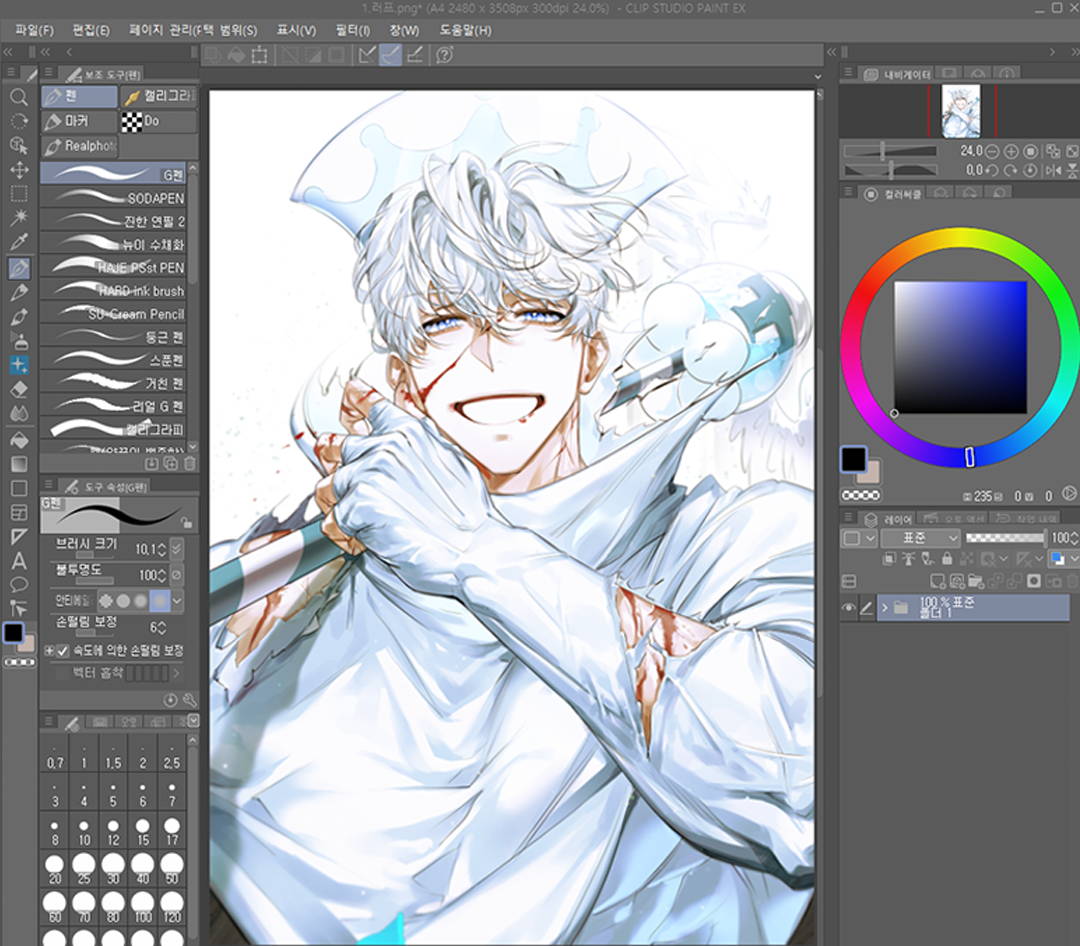Open the 창(W) menu
The image size is (1080, 946).
(x=404, y=30)
